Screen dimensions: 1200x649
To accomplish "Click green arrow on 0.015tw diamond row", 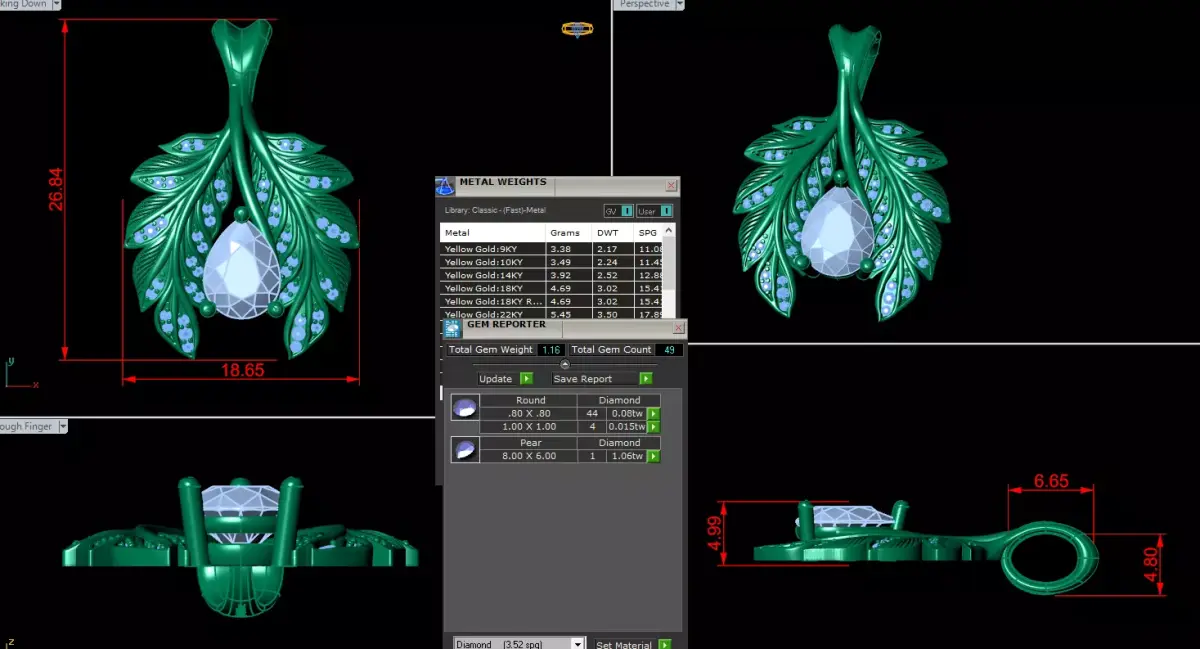I will point(654,427).
